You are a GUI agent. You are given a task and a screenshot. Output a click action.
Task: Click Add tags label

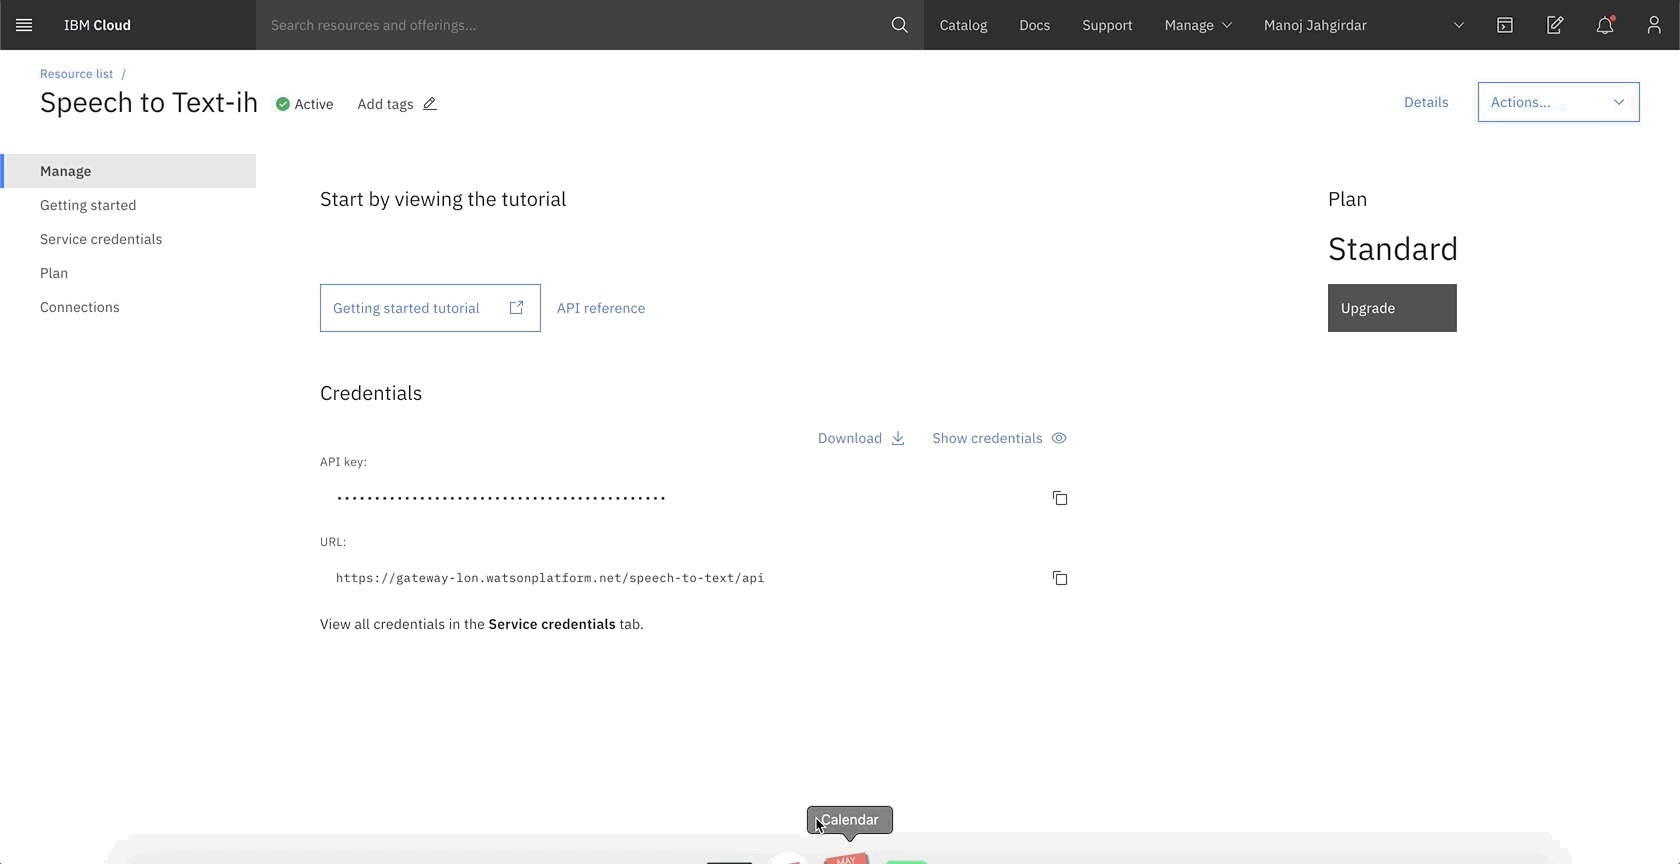coord(385,104)
